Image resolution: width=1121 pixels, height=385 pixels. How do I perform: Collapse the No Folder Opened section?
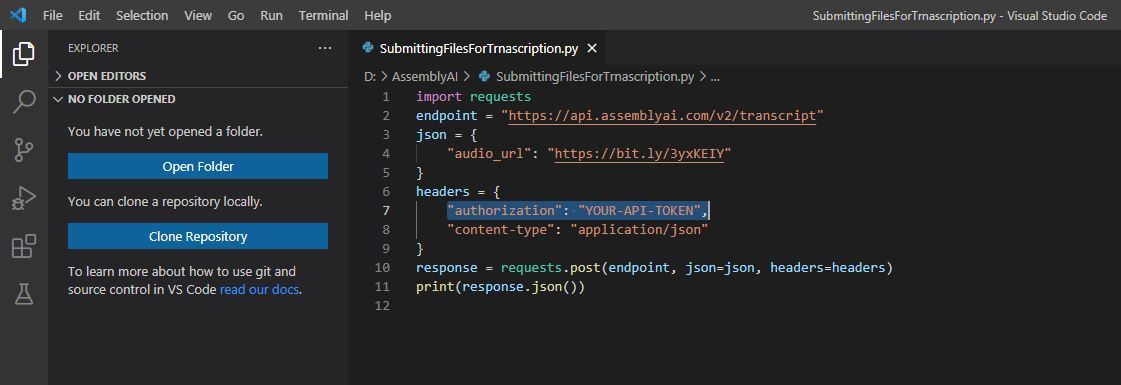[x=114, y=99]
